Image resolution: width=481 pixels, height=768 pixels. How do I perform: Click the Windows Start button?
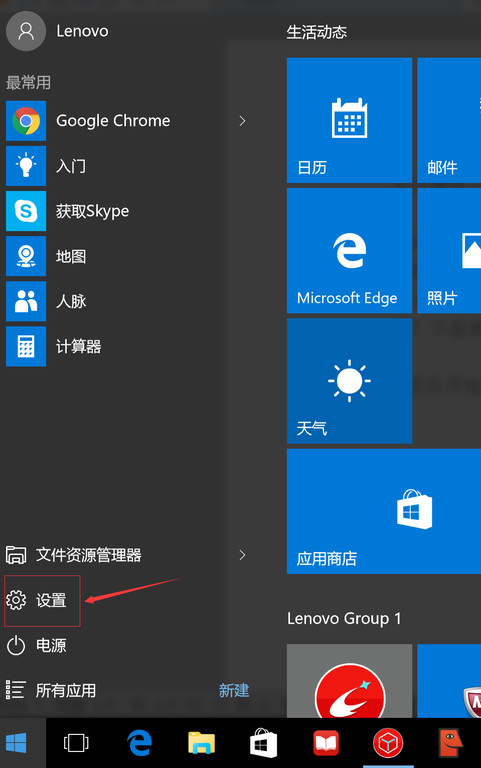click(17, 743)
